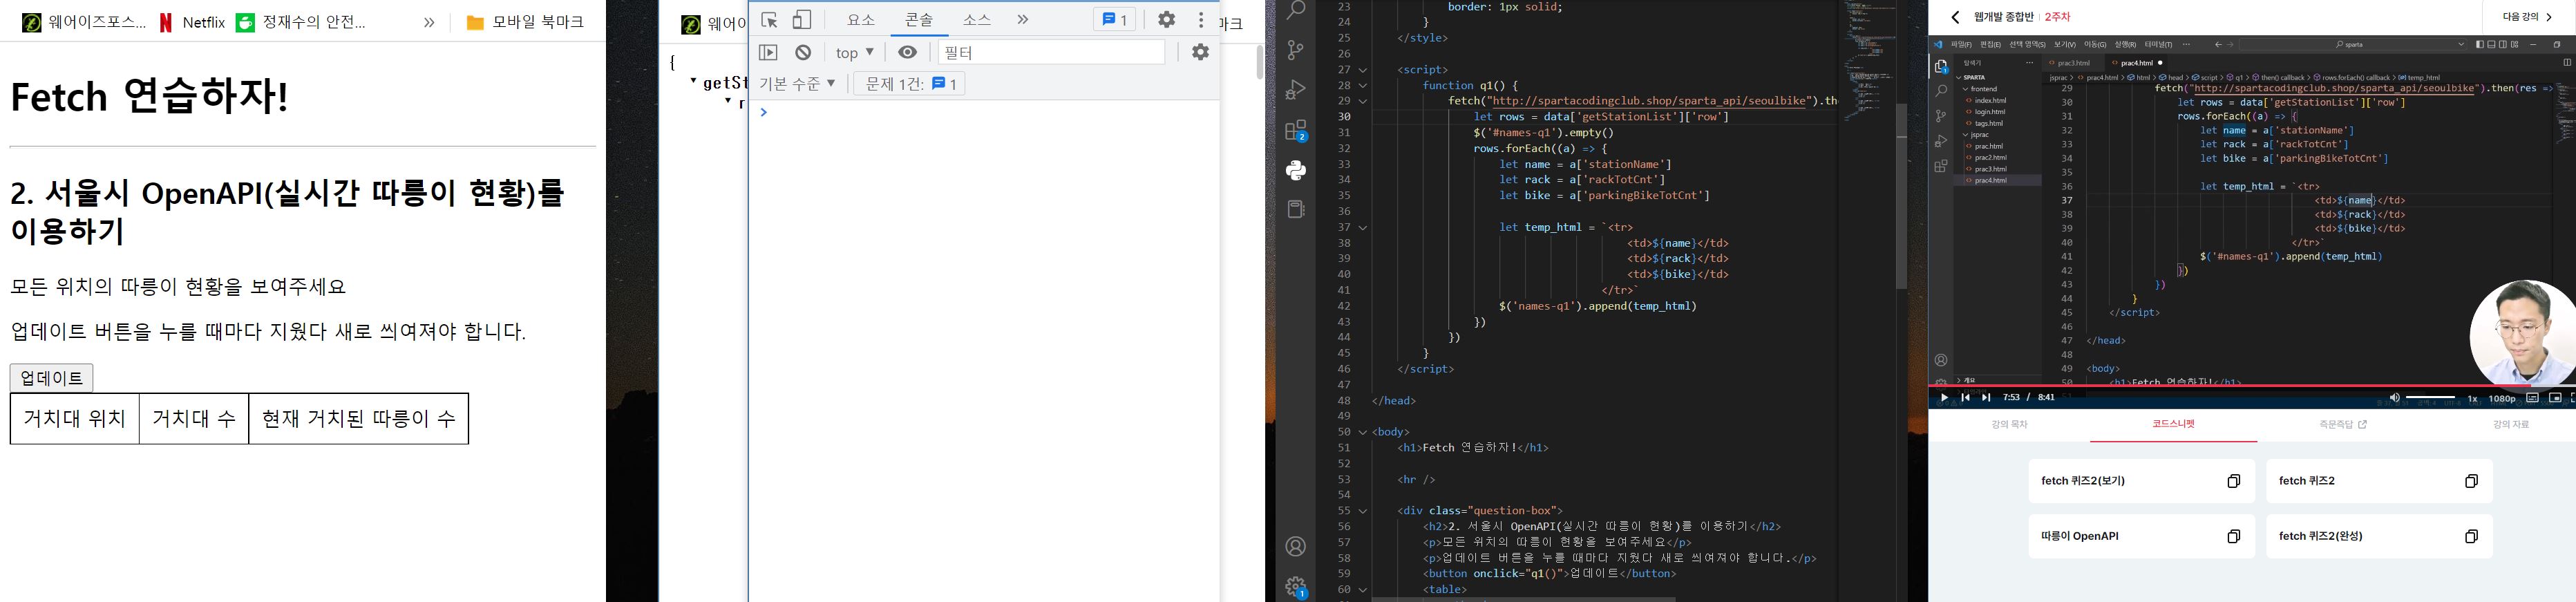2576x602 pixels.
Task: Open Source Control in middle VS Code activity bar
Action: point(1296,50)
